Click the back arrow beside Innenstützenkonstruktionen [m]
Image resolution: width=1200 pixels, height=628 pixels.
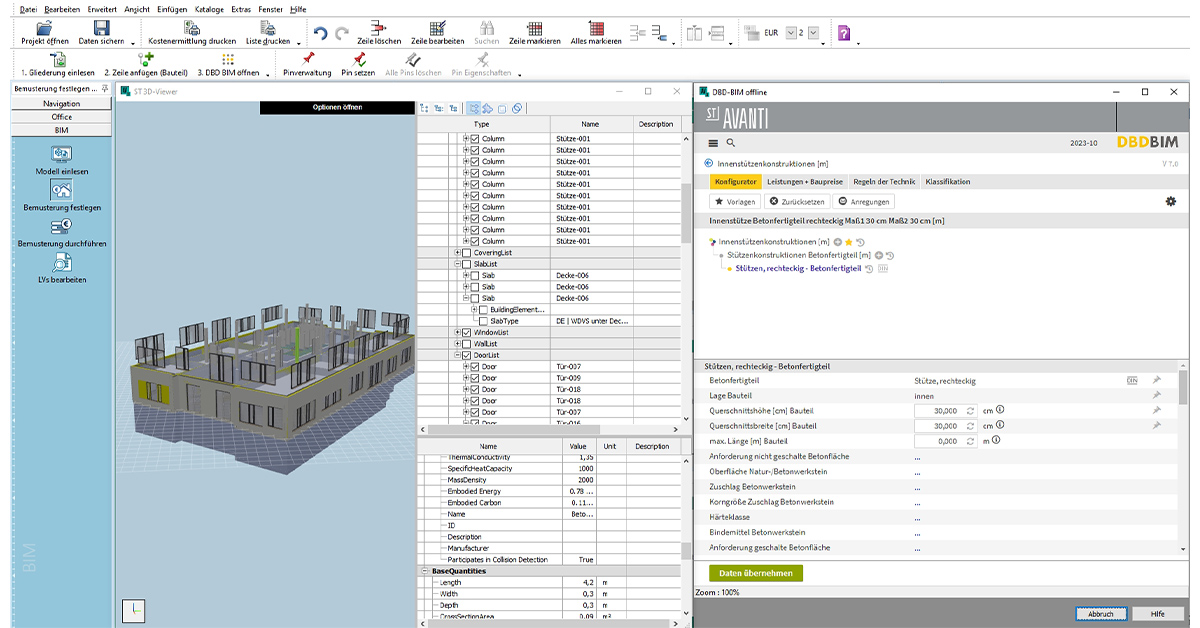pos(709,163)
